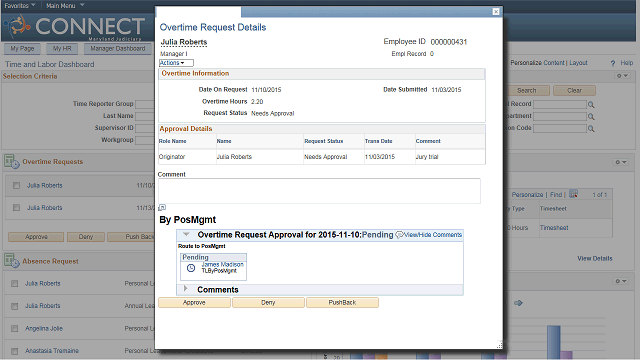Viewport: 640px width, 360px height.
Task: Approve the overtime request in the dialog
Action: pyautogui.click(x=194, y=302)
